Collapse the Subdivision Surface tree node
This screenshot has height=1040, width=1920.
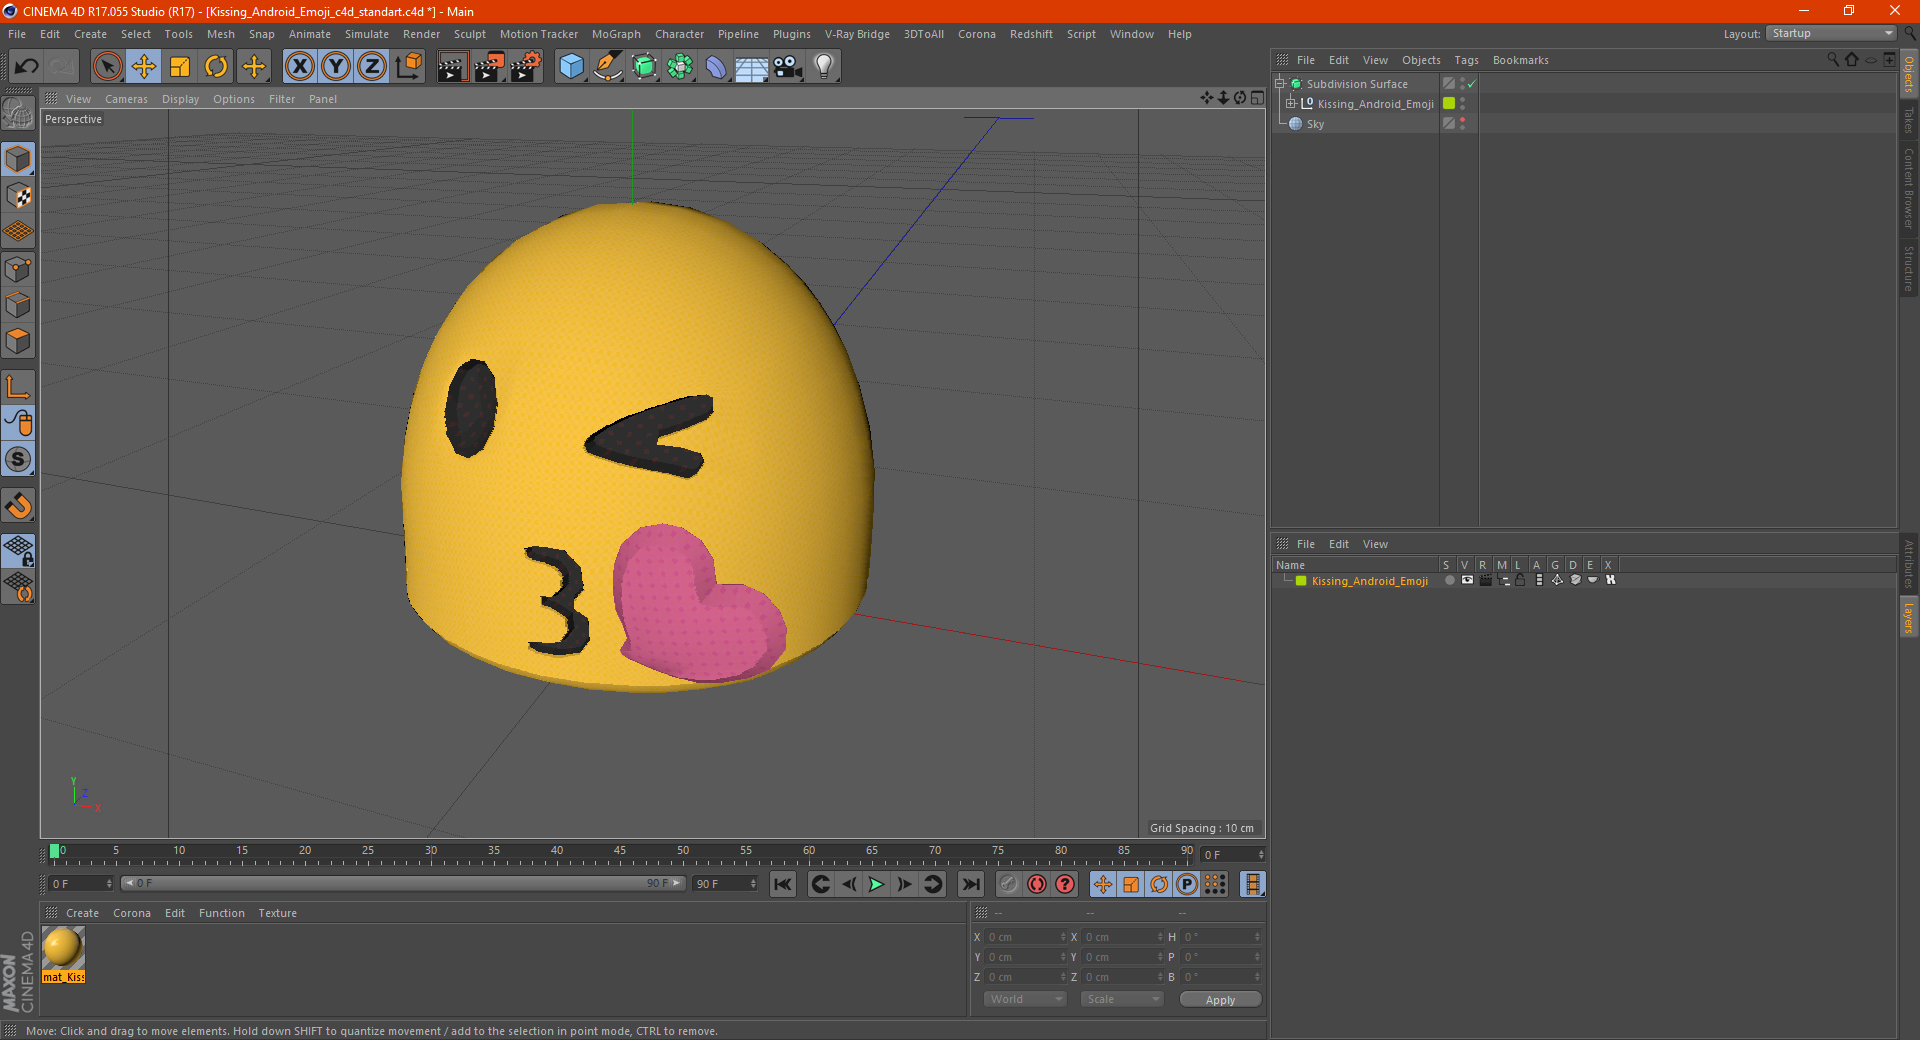coord(1280,84)
